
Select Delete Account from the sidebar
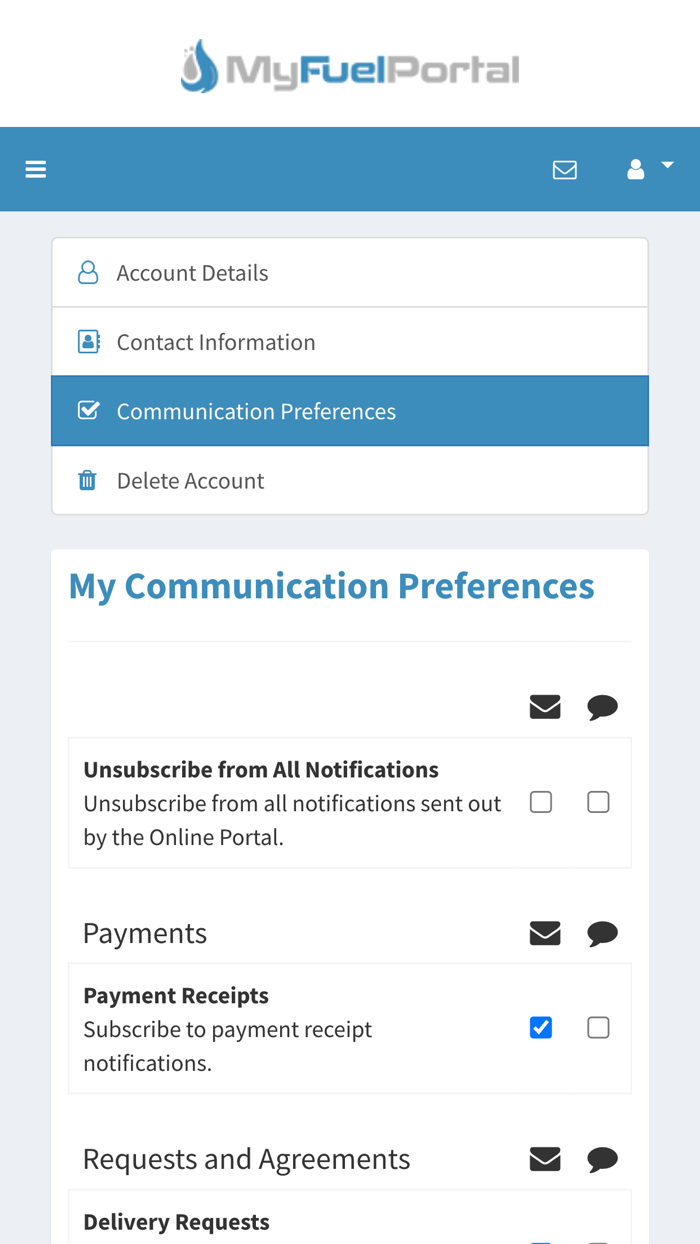(191, 479)
